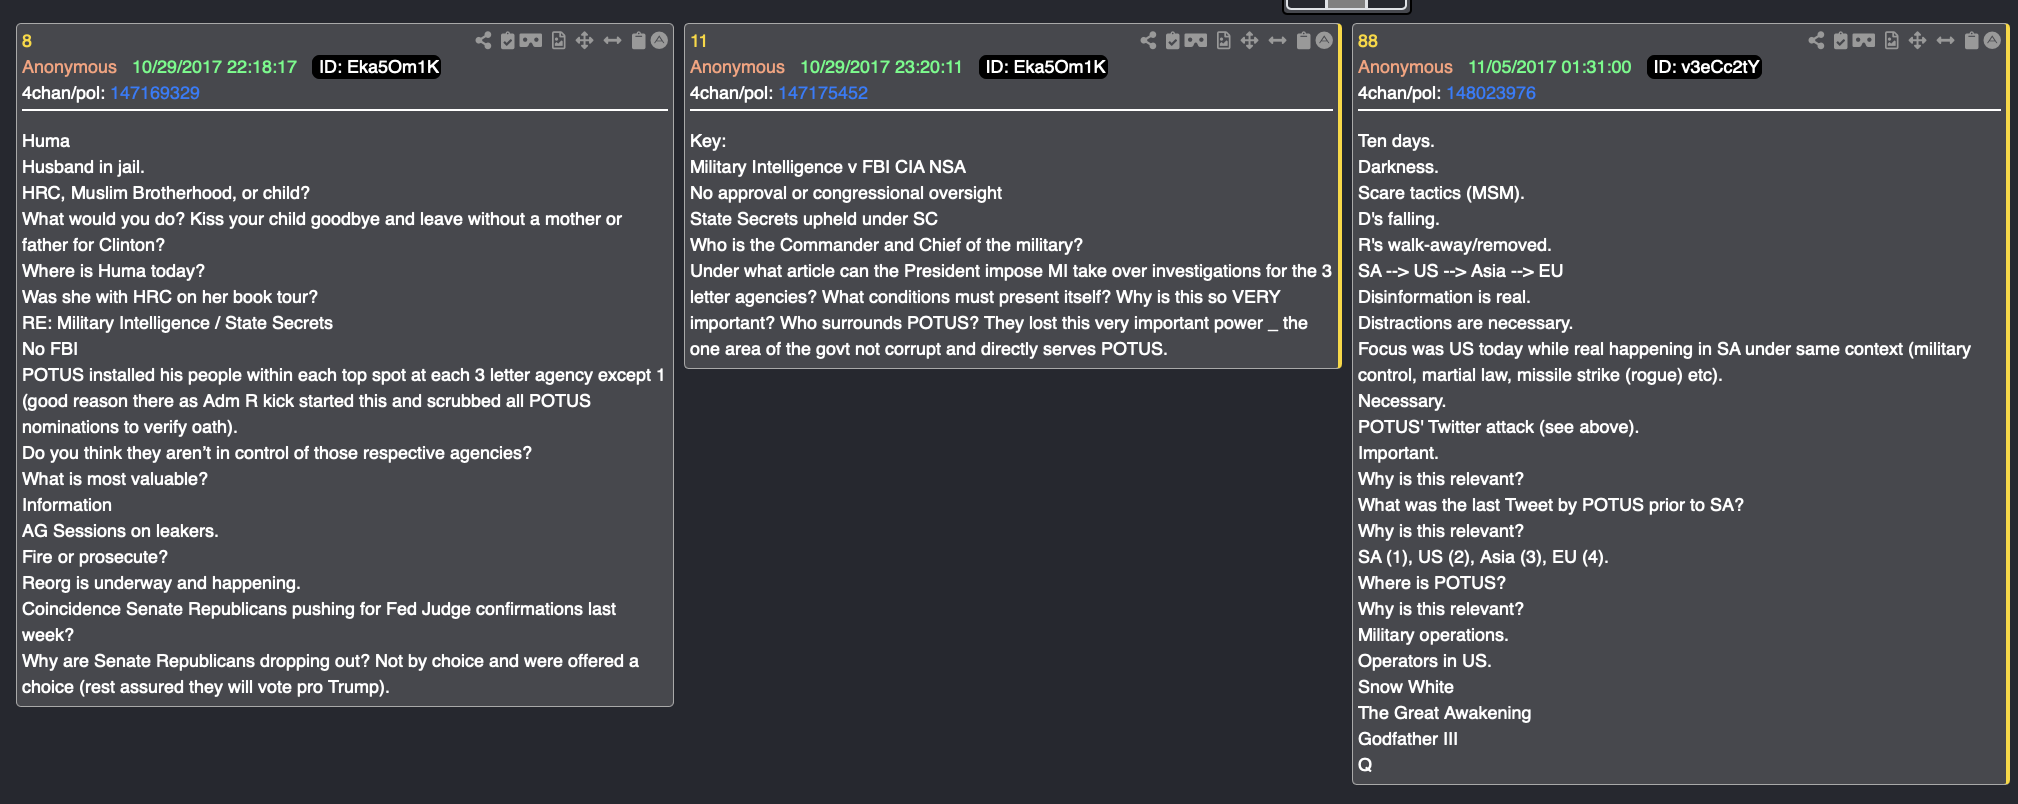Click the yellow post number 8
Viewport: 2018px width, 804px height.
27,41
